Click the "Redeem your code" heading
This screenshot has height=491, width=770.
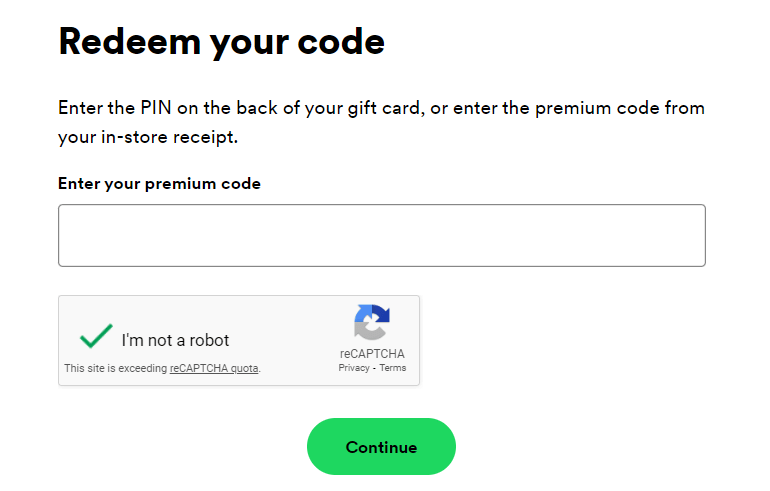[x=221, y=41]
